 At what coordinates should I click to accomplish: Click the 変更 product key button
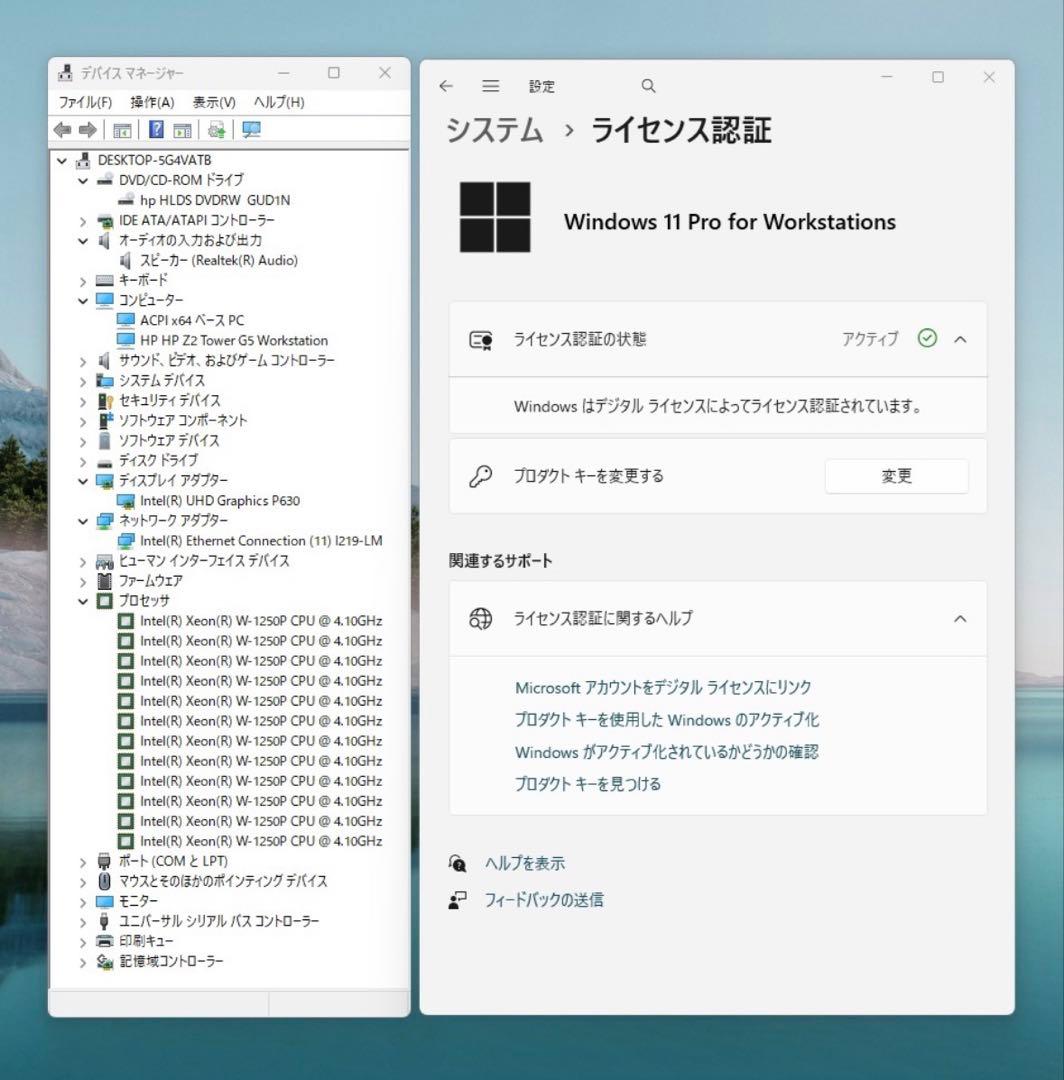pyautogui.click(x=896, y=476)
